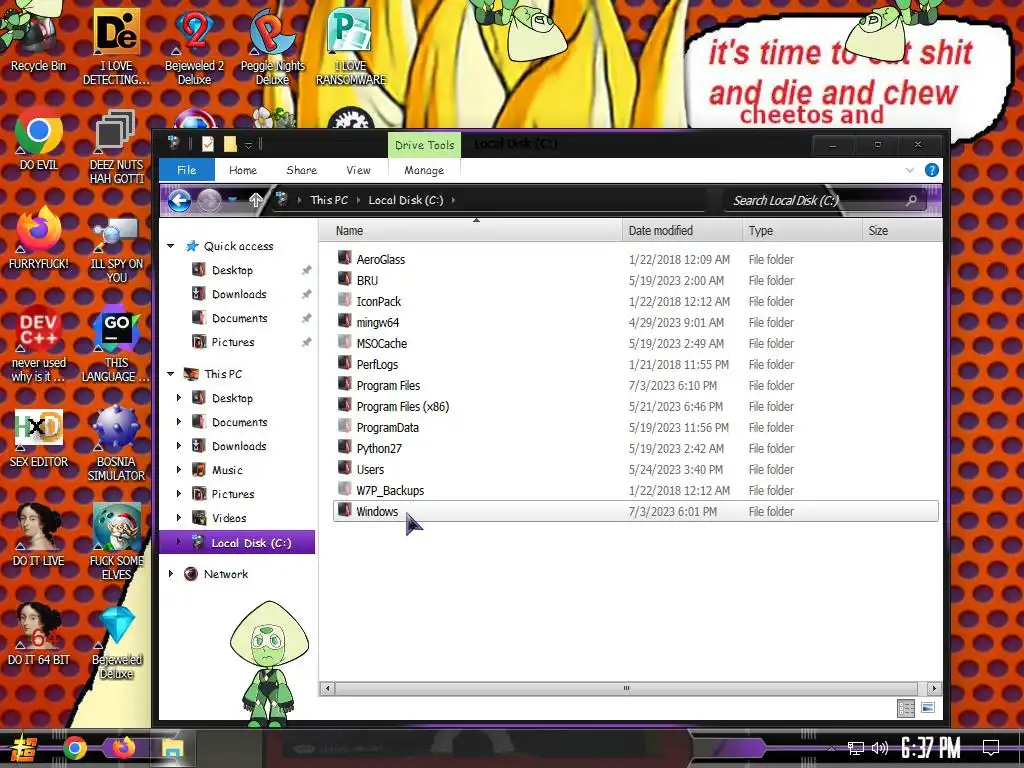Expand the Network tree node

click(170, 574)
